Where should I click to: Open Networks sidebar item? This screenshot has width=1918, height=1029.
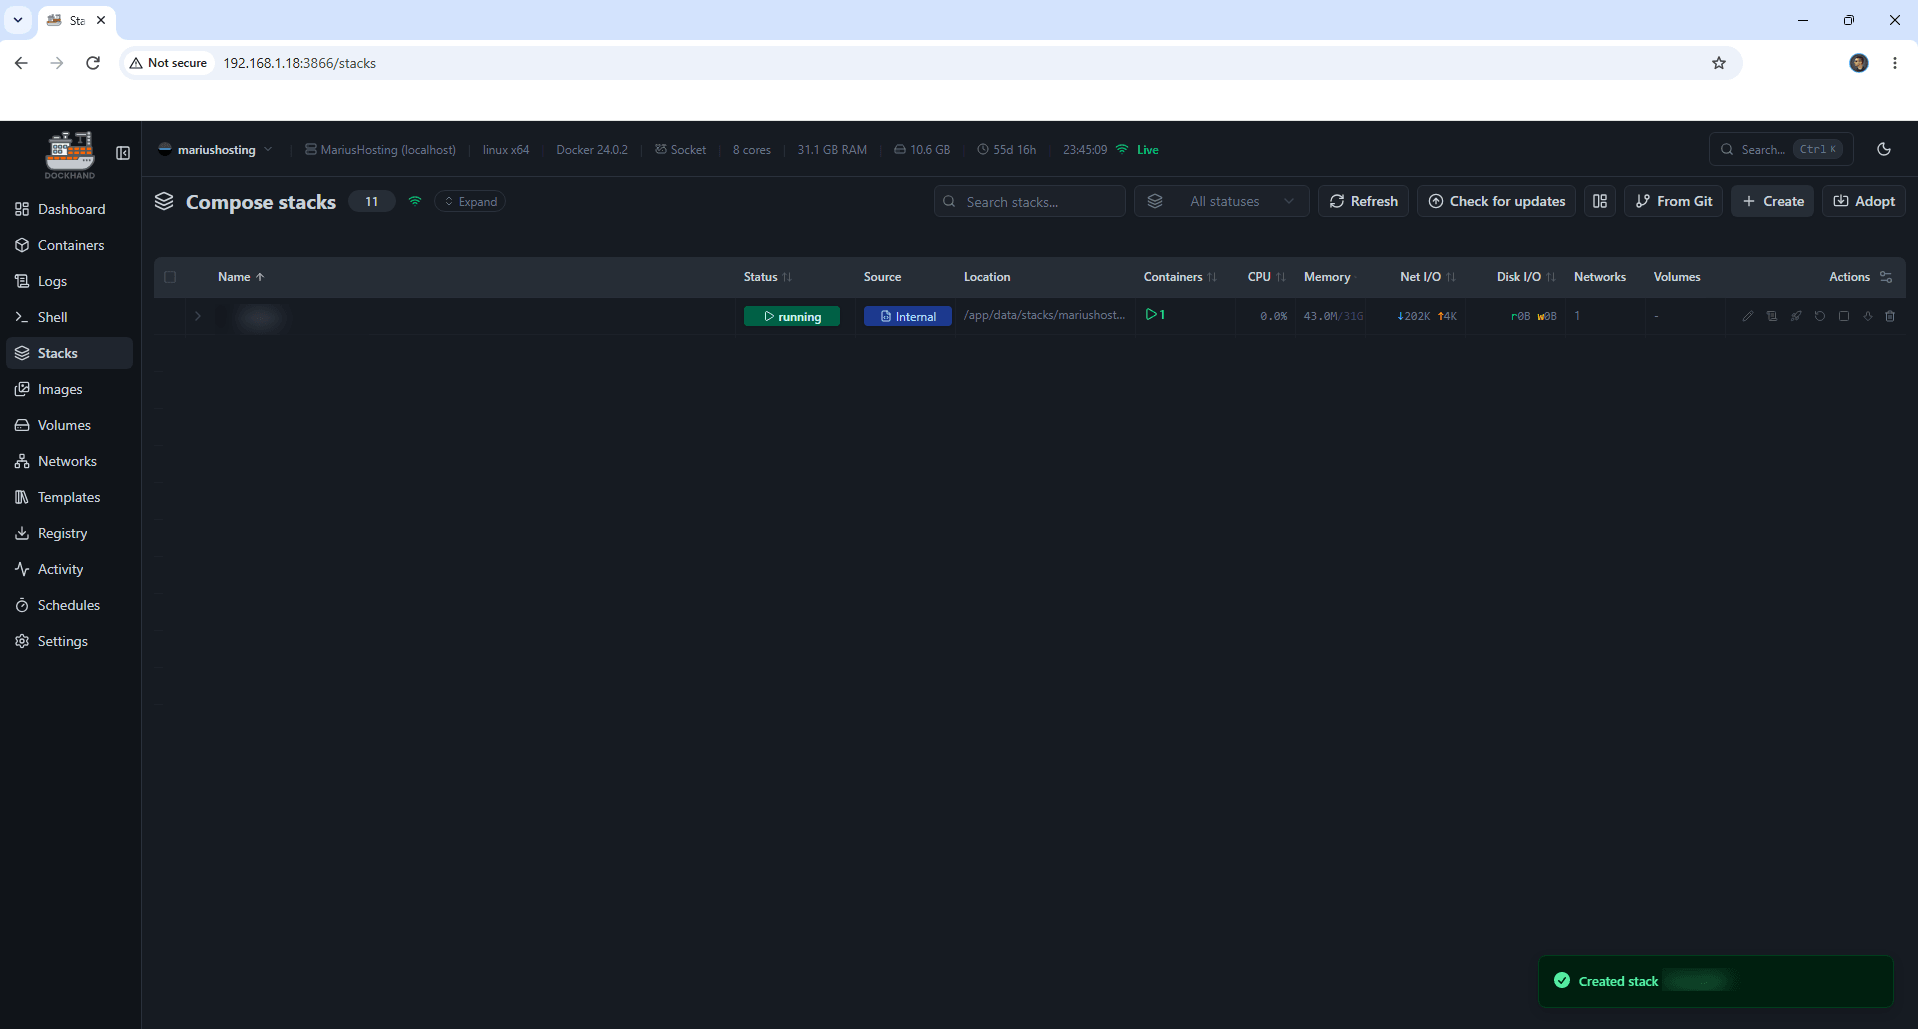coord(70,461)
